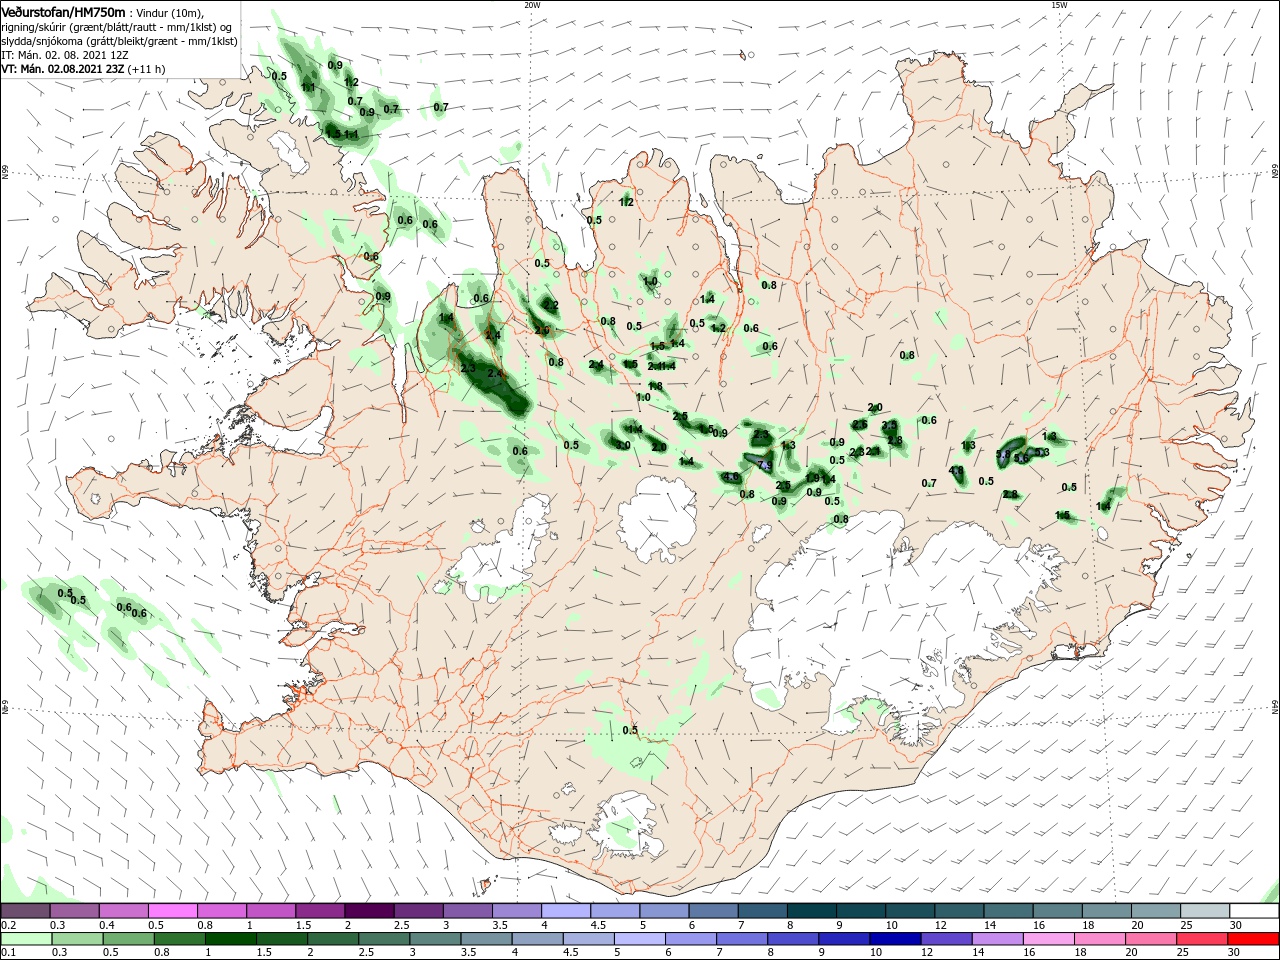This screenshot has width=1280, height=960.
Task: Select the 'VT: Mán. 02.08.2021 23Z' valid time
Action: (63, 69)
